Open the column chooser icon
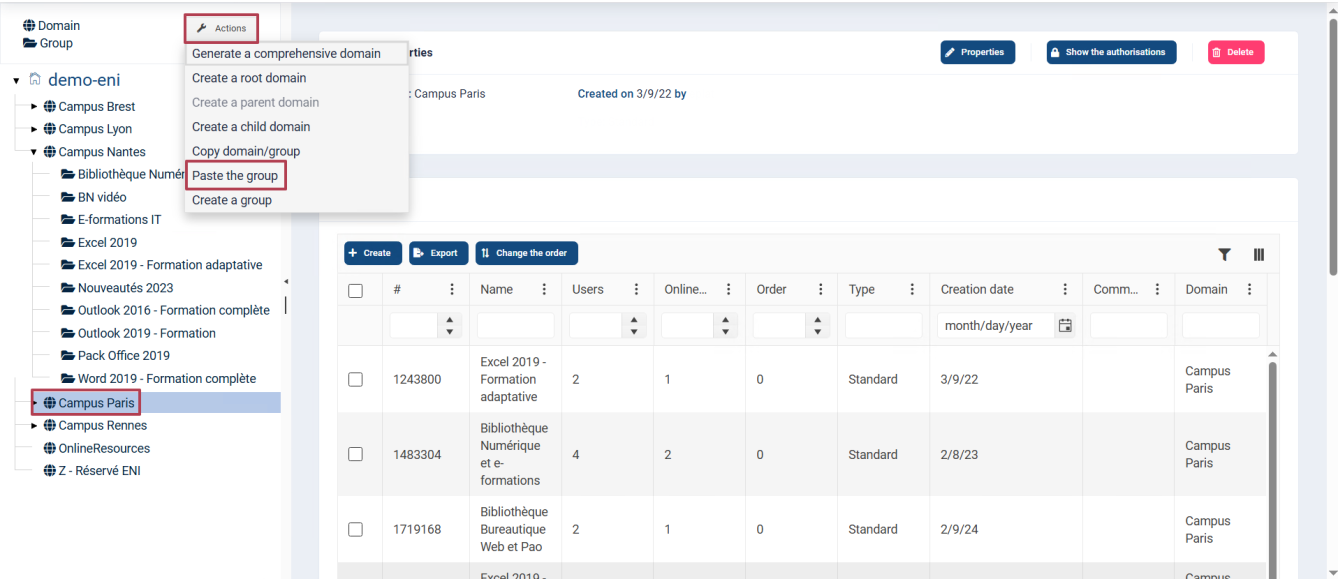Image resolution: width=1338 pixels, height=579 pixels. pyautogui.click(x=1259, y=254)
